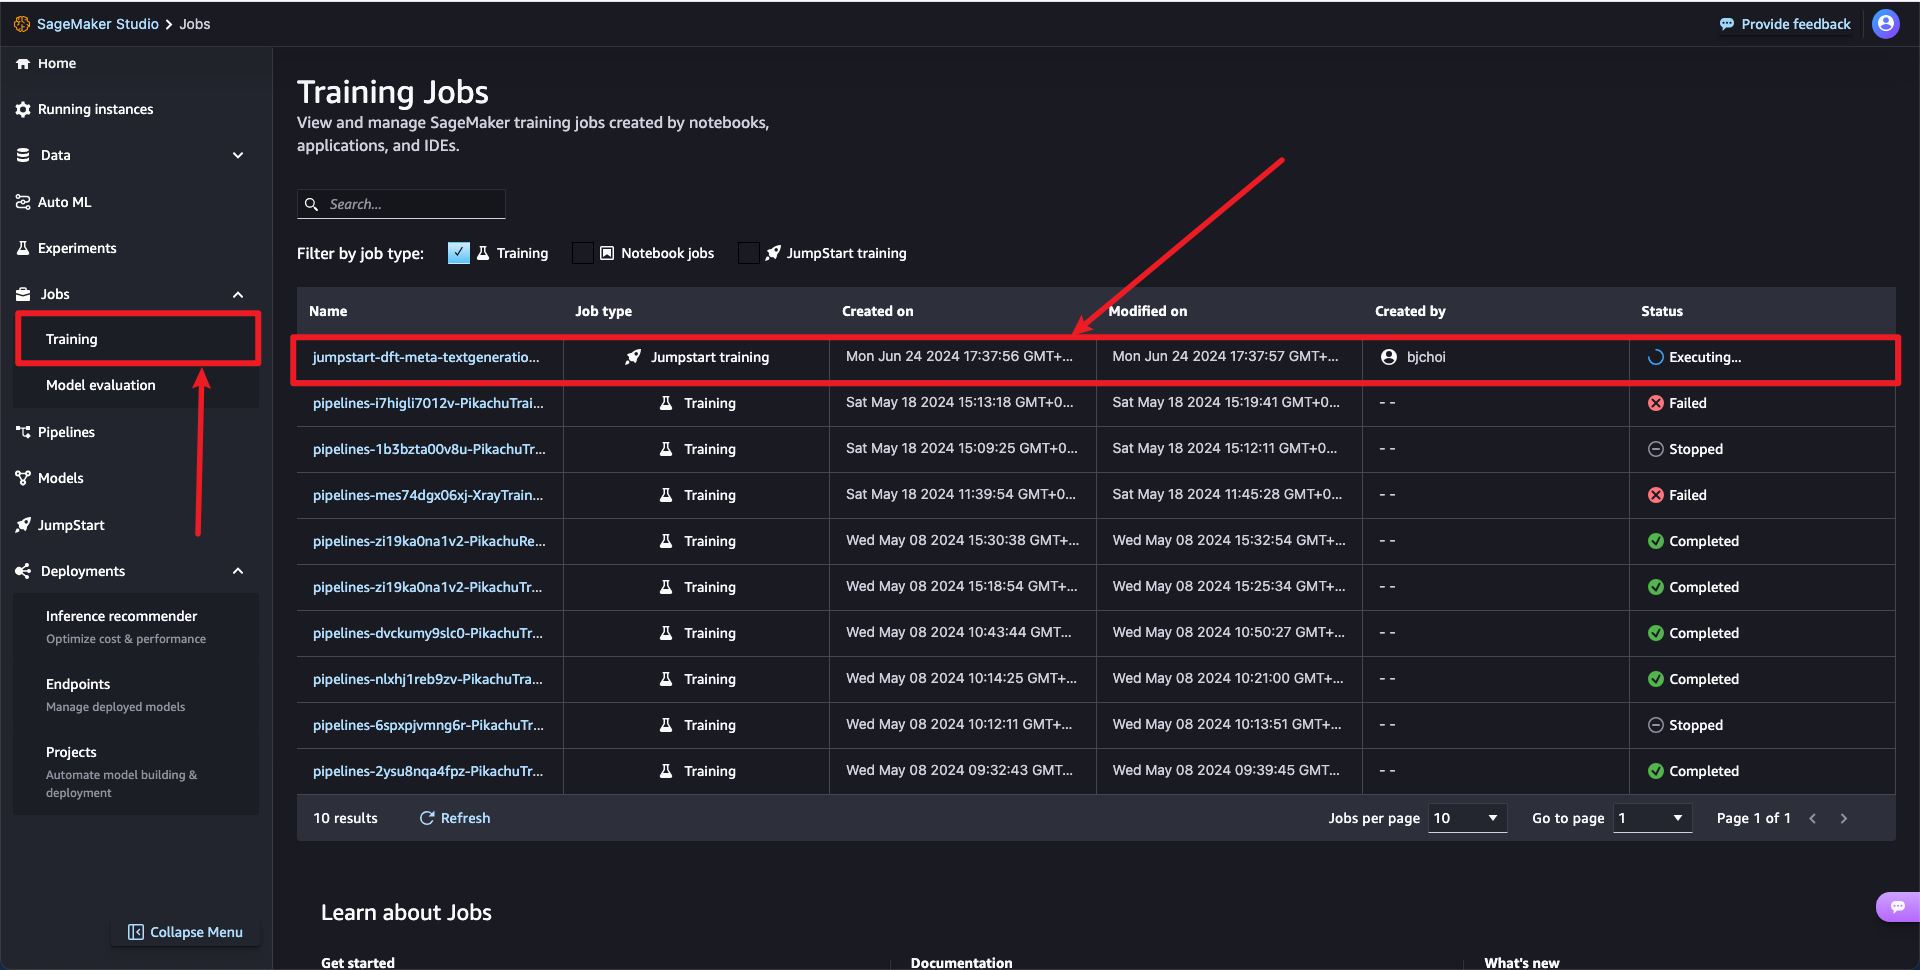1920x970 pixels.
Task: Expand the Data section chevron
Action: (238, 155)
